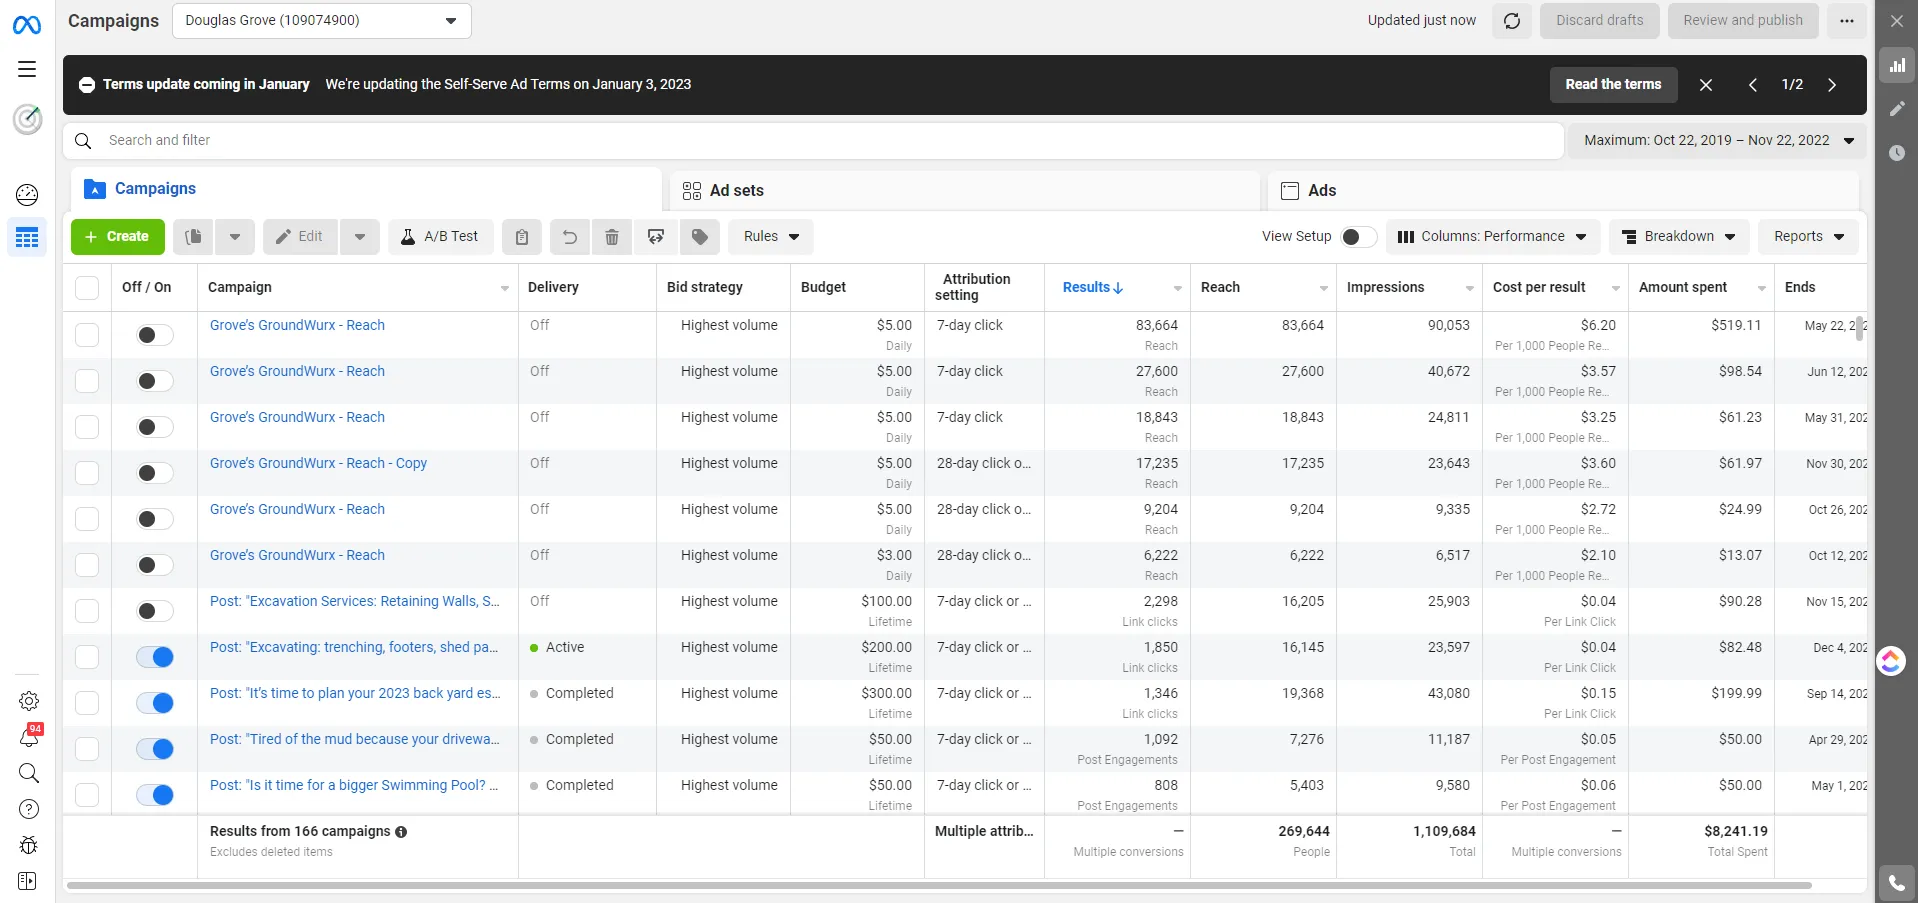This screenshot has height=903, width=1918.
Task: Open the Columns: Performance dropdown
Action: click(1493, 237)
